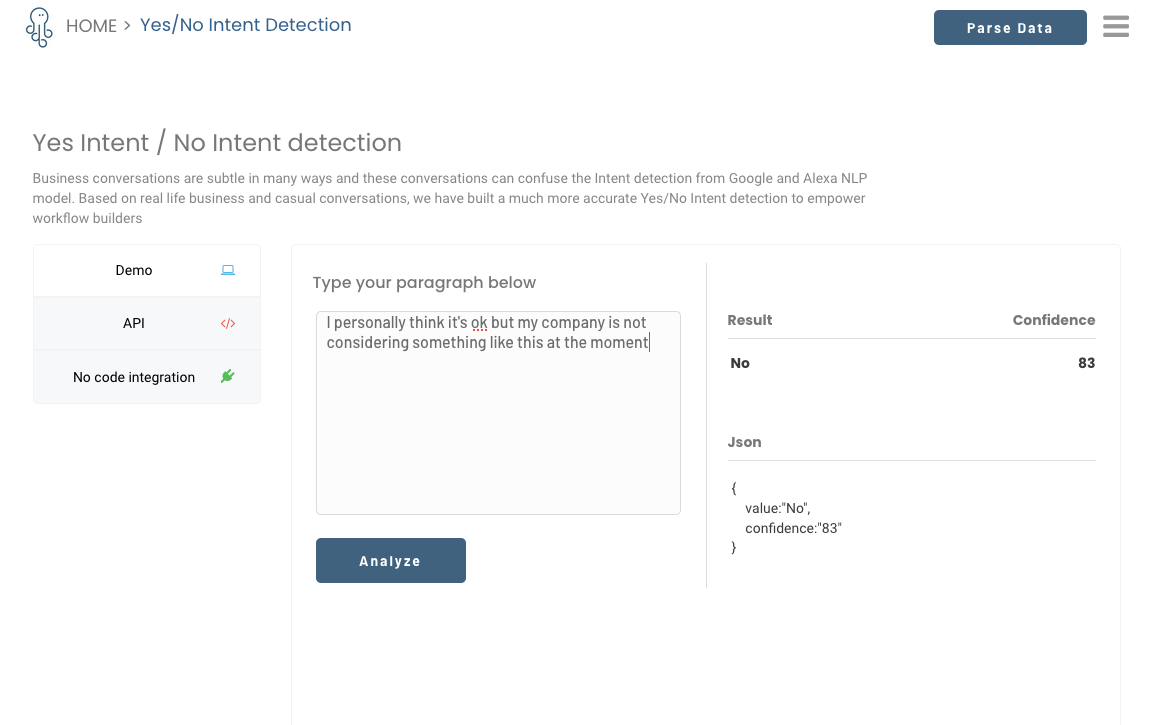The height and width of the screenshot is (725, 1160).
Task: Go to HOME via breadcrumb
Action: click(x=91, y=26)
